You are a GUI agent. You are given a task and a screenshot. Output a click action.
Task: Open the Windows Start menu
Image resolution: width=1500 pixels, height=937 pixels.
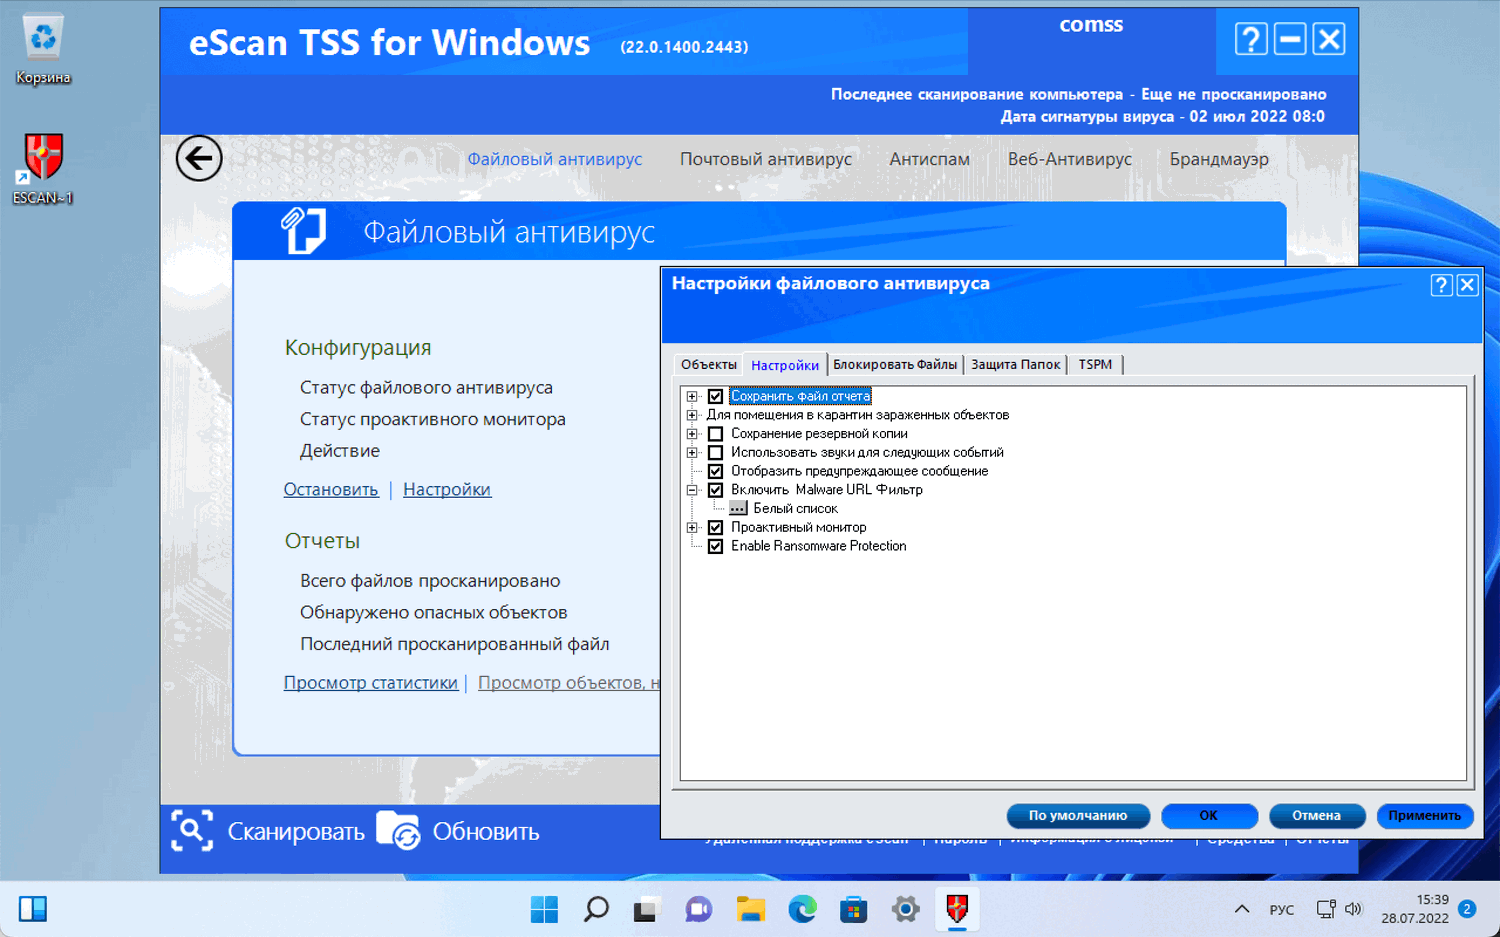[x=544, y=909]
